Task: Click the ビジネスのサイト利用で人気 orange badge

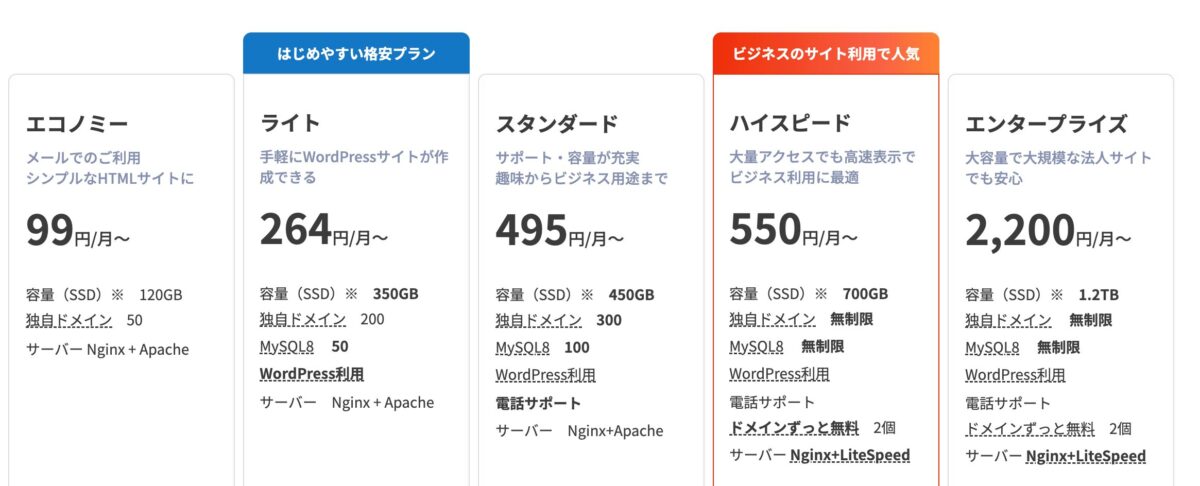Action: [826, 53]
